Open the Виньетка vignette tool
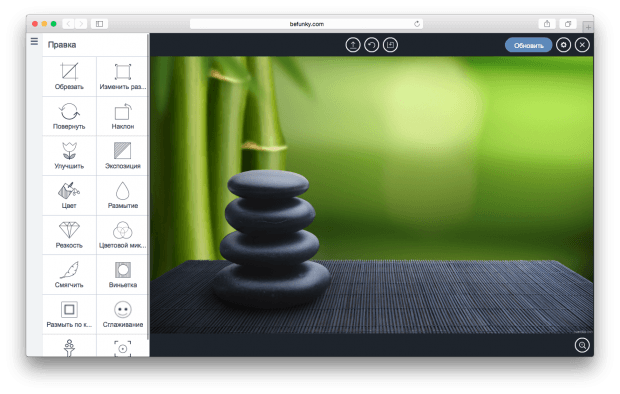620x394 pixels. tap(123, 275)
